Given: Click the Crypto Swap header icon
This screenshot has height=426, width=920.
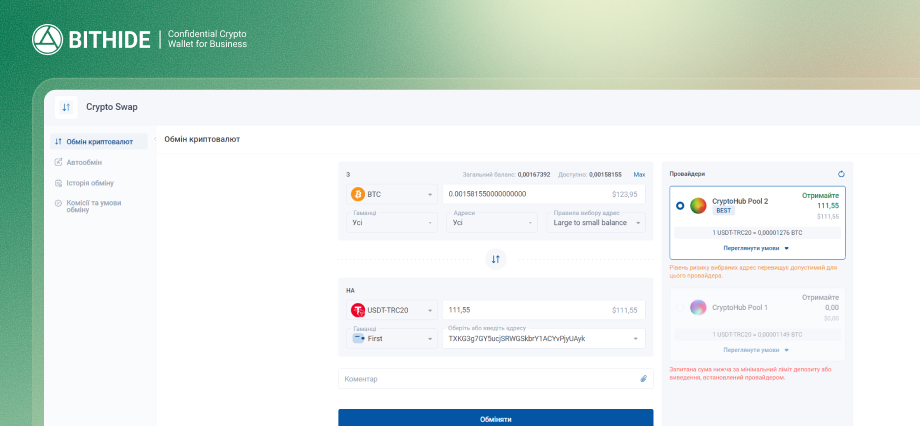Looking at the screenshot, I should pyautogui.click(x=66, y=106).
